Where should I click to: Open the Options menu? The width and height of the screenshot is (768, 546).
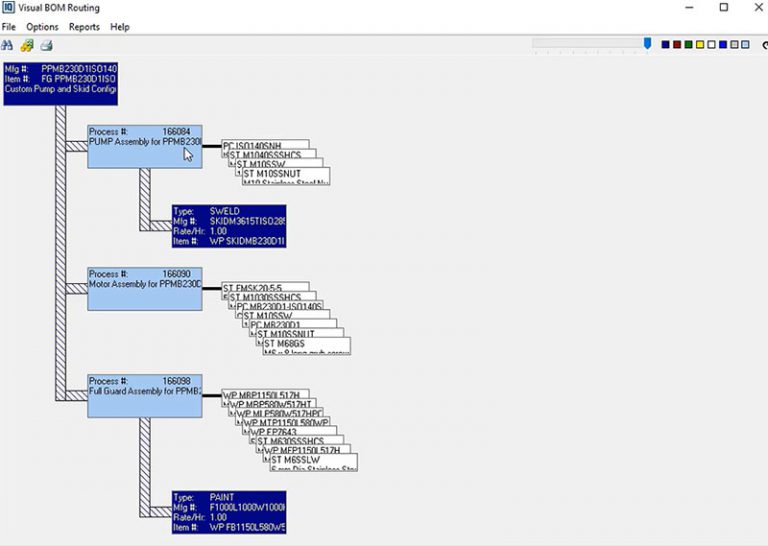[42, 27]
